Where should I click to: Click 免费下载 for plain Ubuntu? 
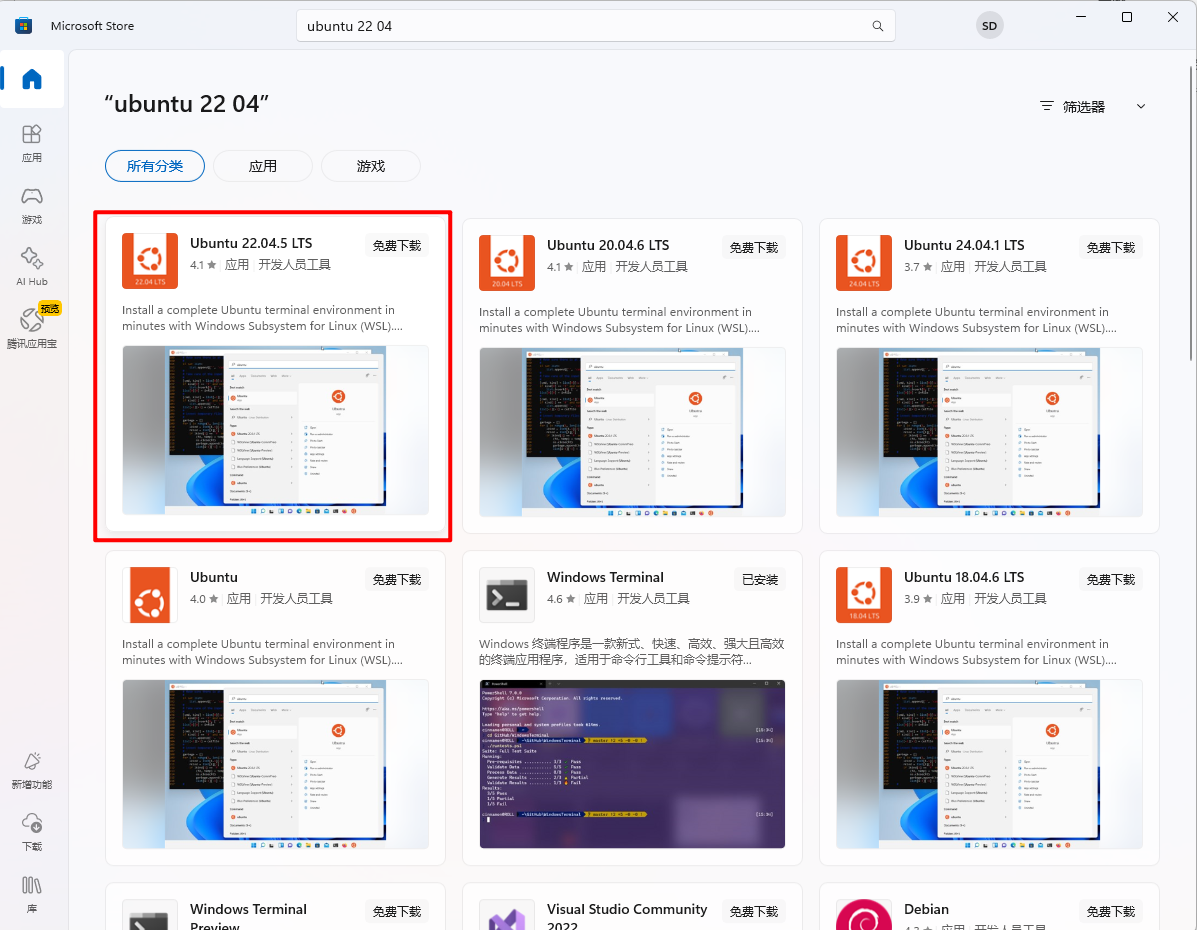[397, 580]
